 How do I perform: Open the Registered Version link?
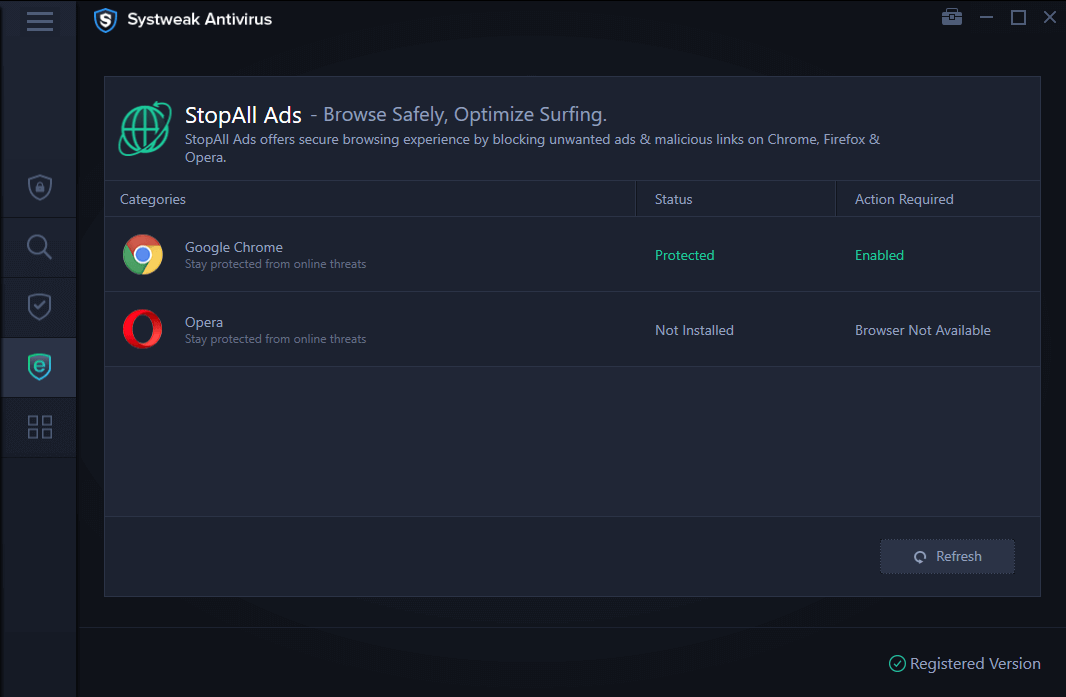click(974, 663)
